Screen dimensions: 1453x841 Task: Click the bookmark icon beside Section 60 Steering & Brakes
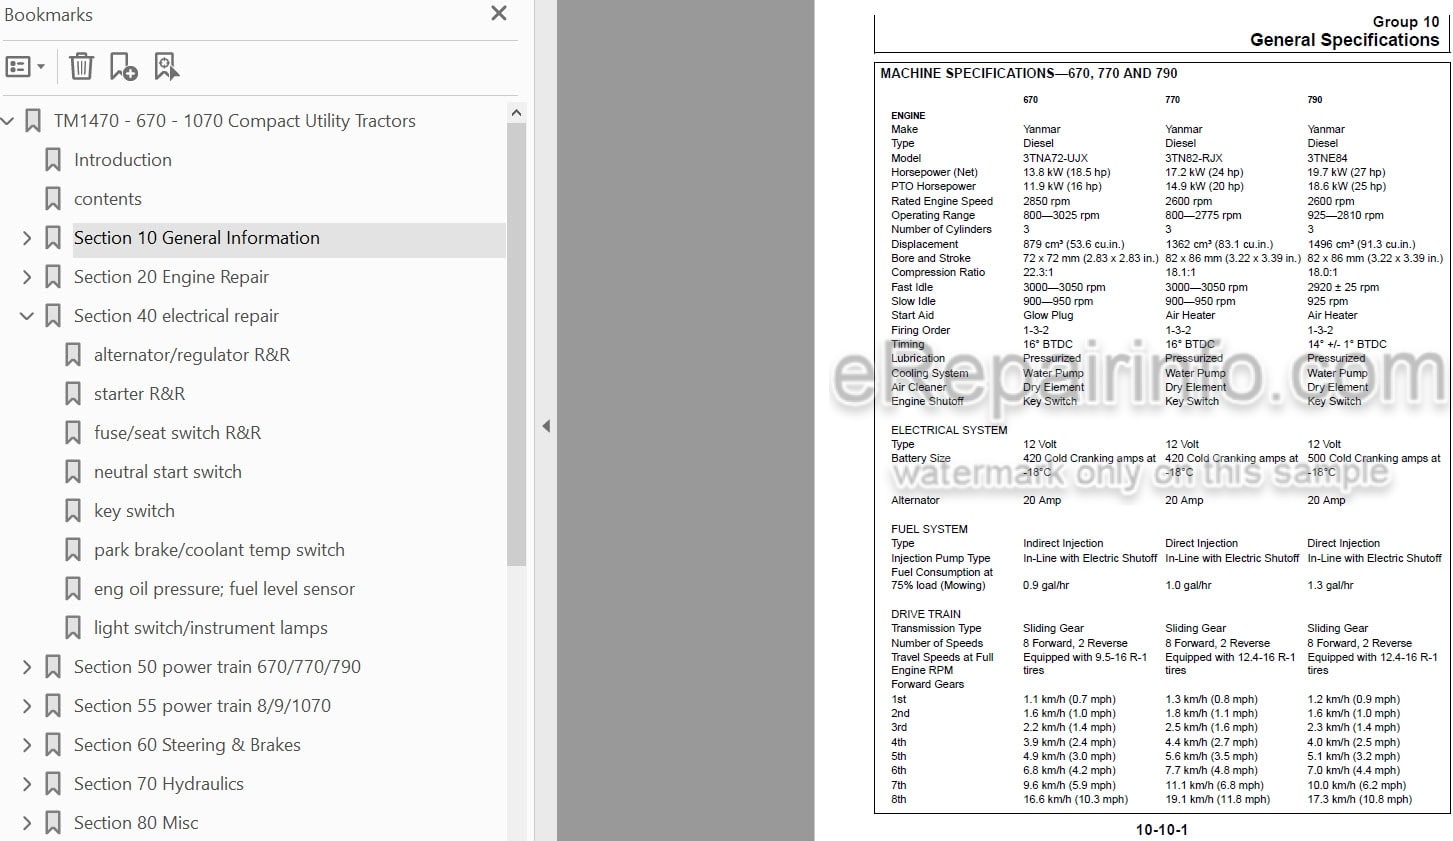pos(53,745)
